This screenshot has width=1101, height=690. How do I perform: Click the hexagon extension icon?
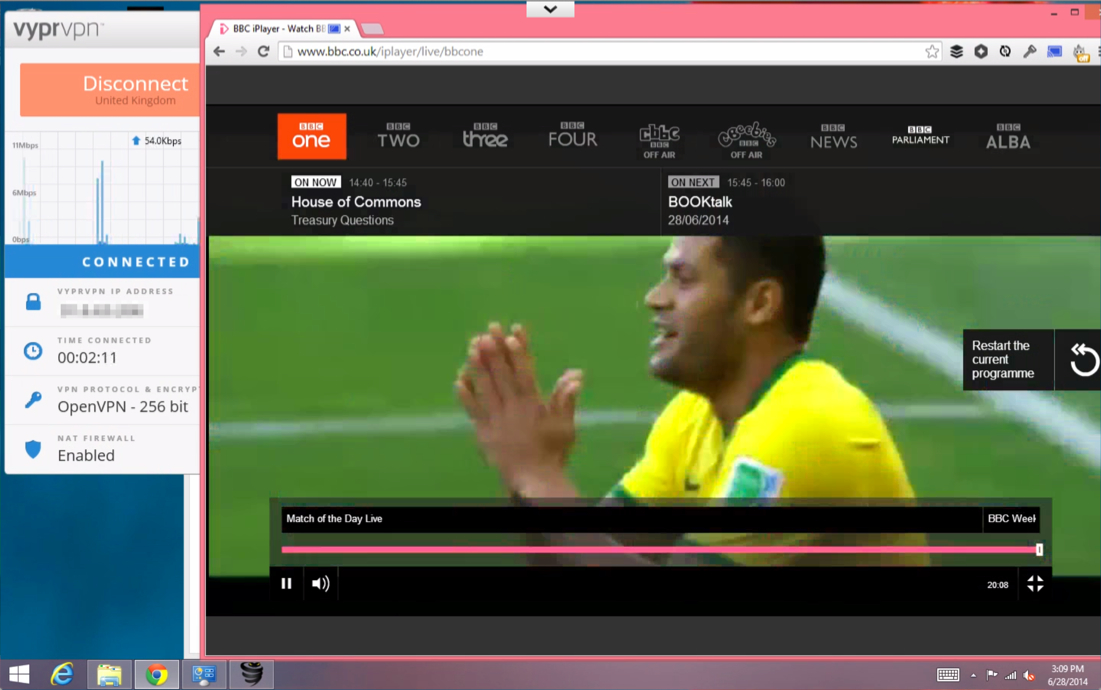981,51
